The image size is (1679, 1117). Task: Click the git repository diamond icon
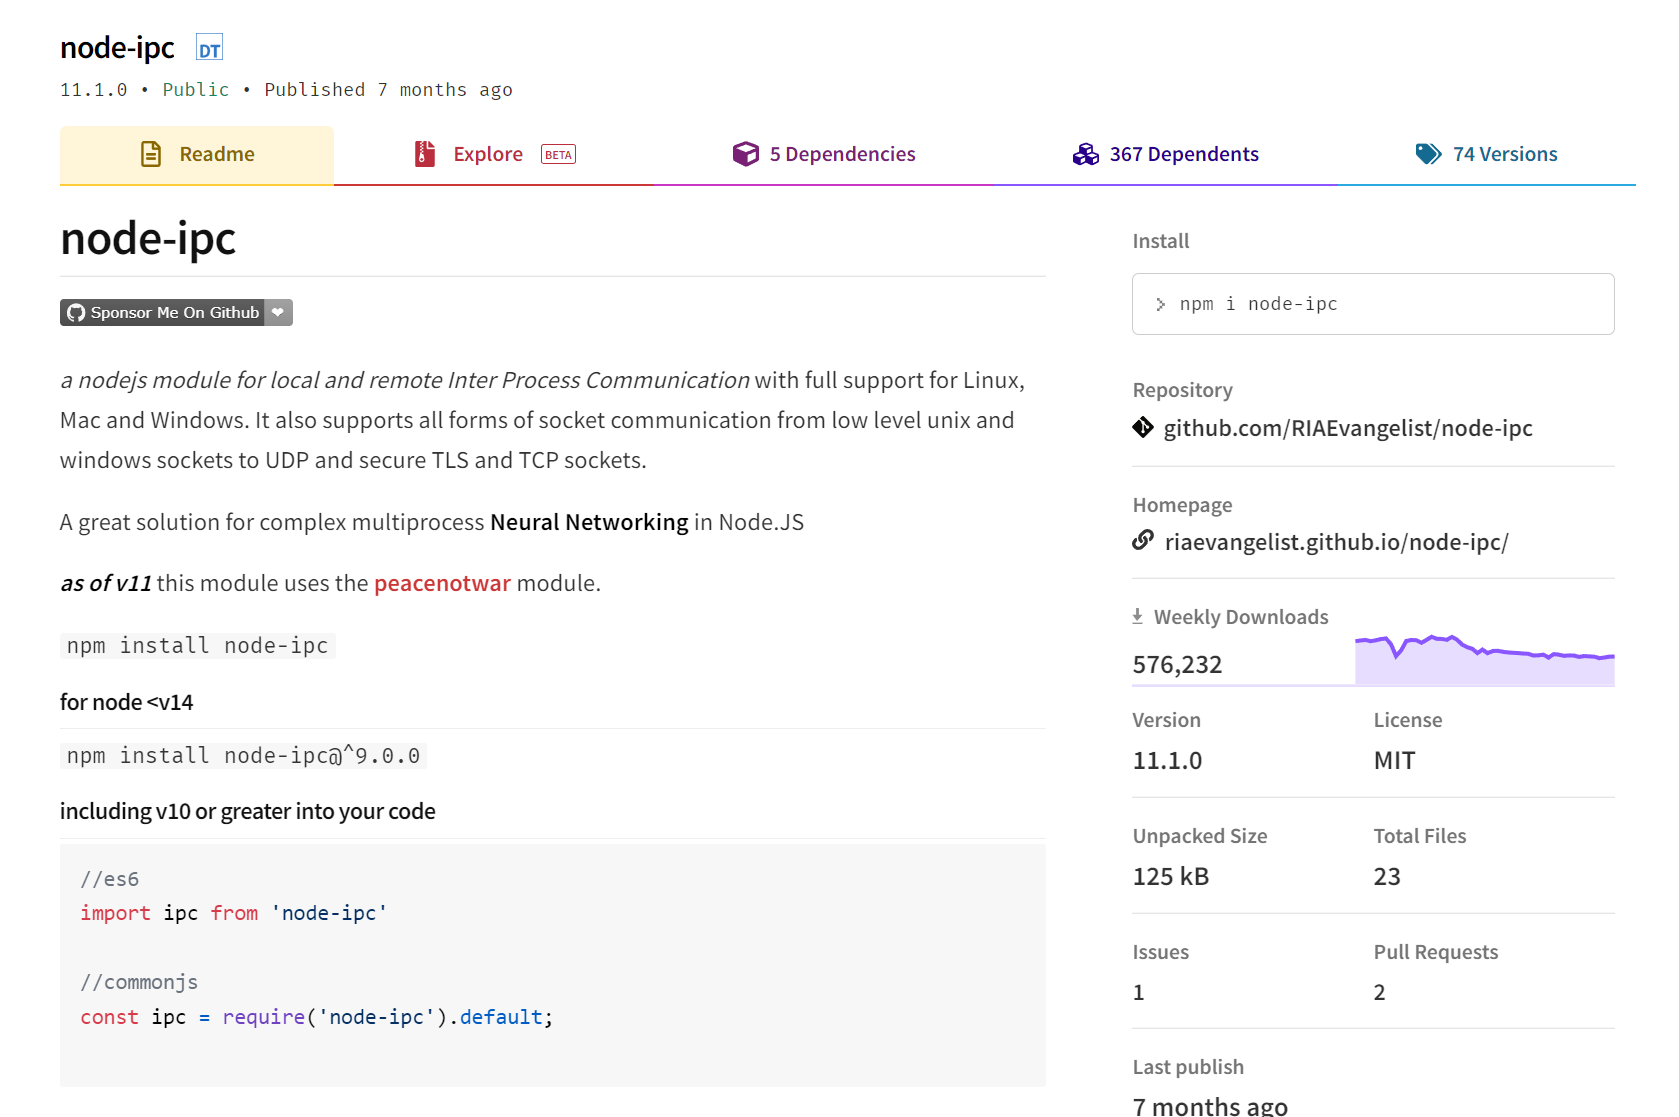point(1143,428)
